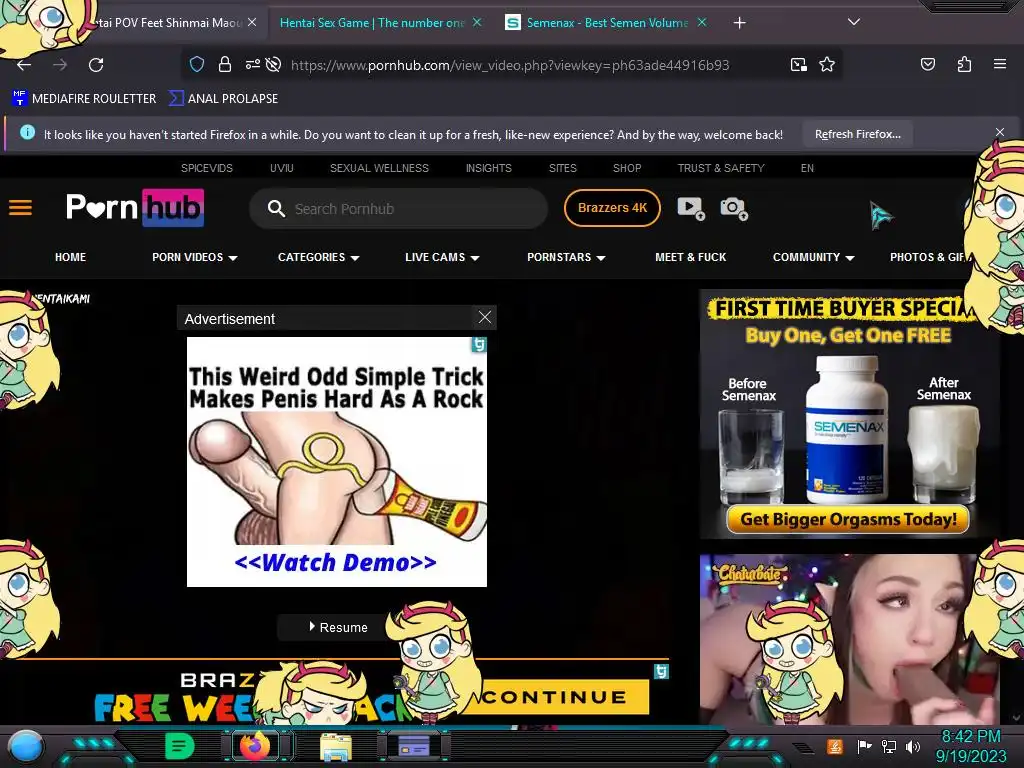
Task: Expand the COMMUNITY dropdown
Action: click(814, 257)
